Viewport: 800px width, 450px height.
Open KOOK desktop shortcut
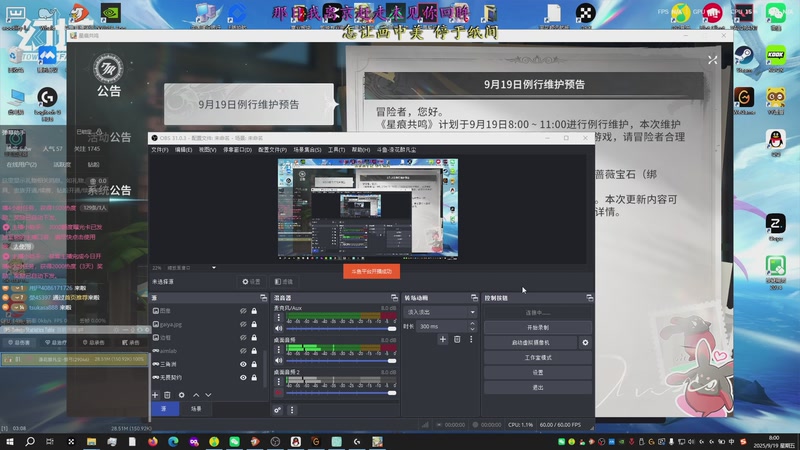(776, 58)
